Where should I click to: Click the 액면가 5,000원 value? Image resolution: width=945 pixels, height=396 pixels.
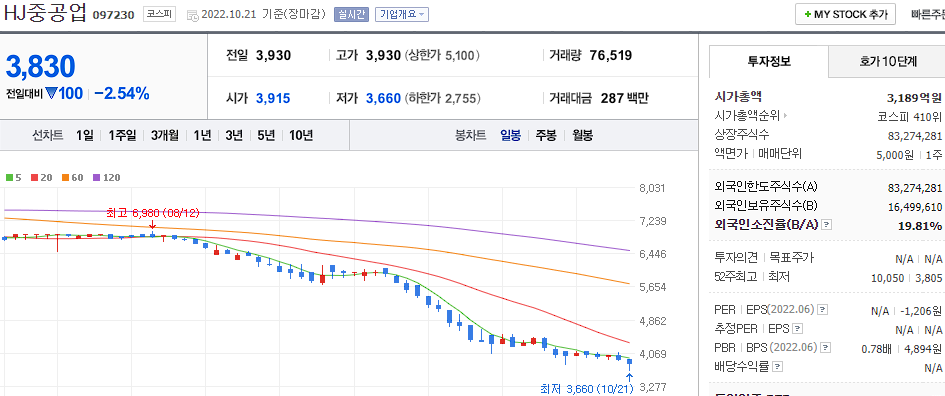896,155
